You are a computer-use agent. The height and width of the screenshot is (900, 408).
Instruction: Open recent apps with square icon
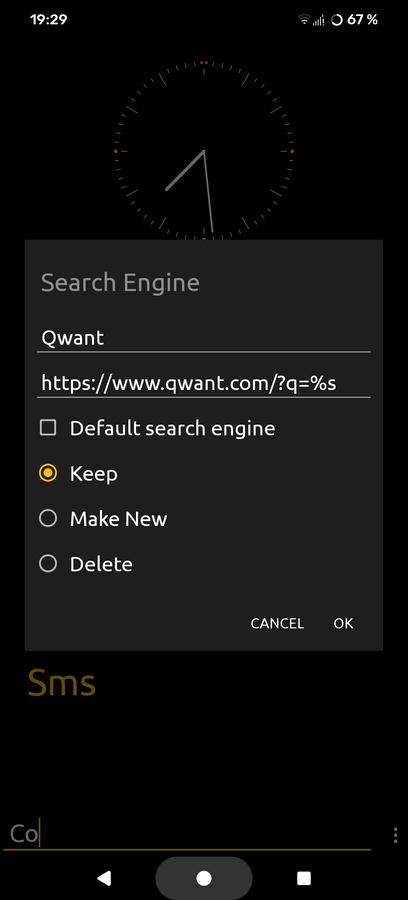[x=304, y=878]
